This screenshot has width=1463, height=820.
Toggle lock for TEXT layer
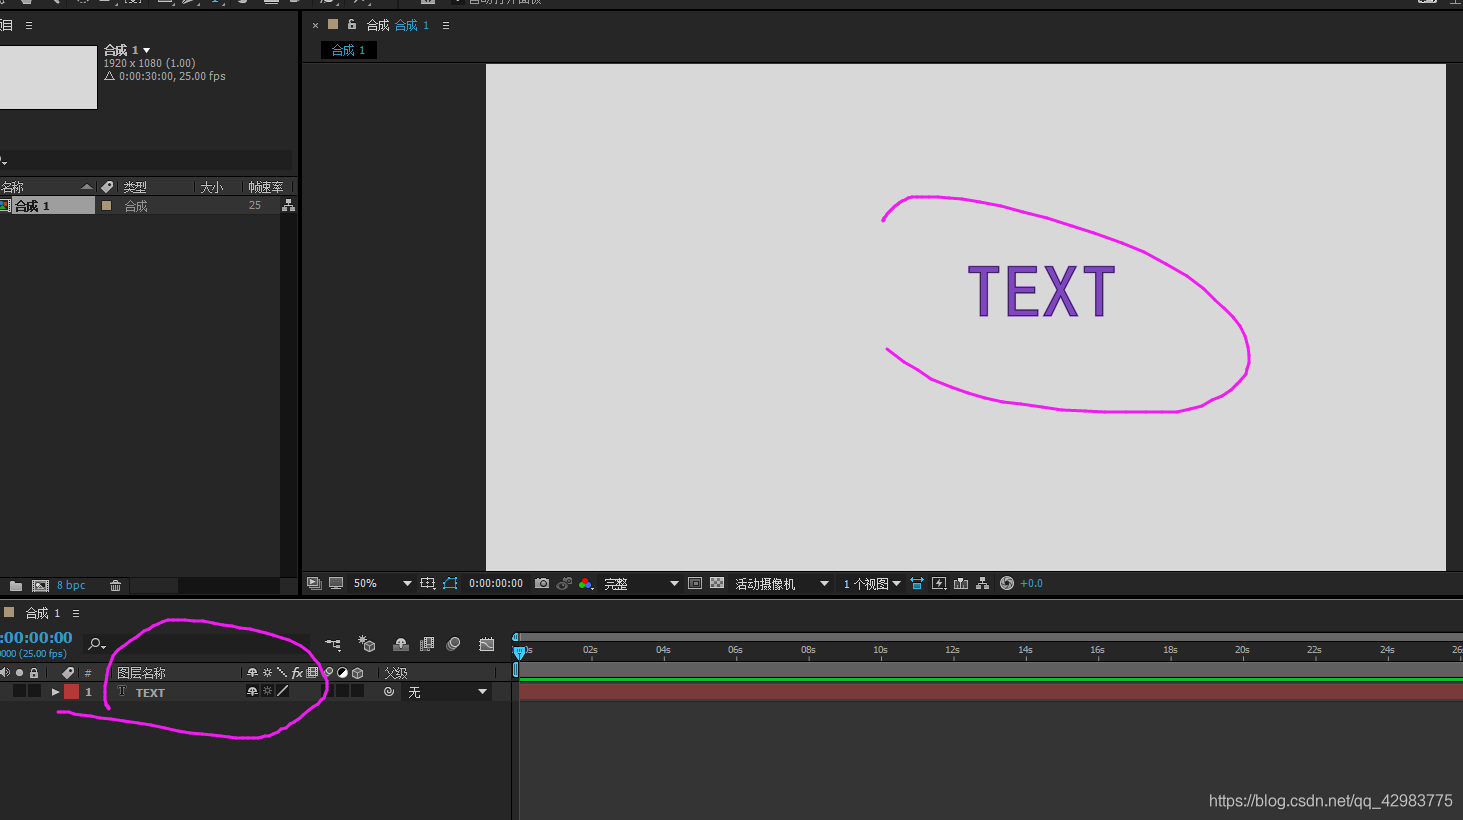(34, 692)
